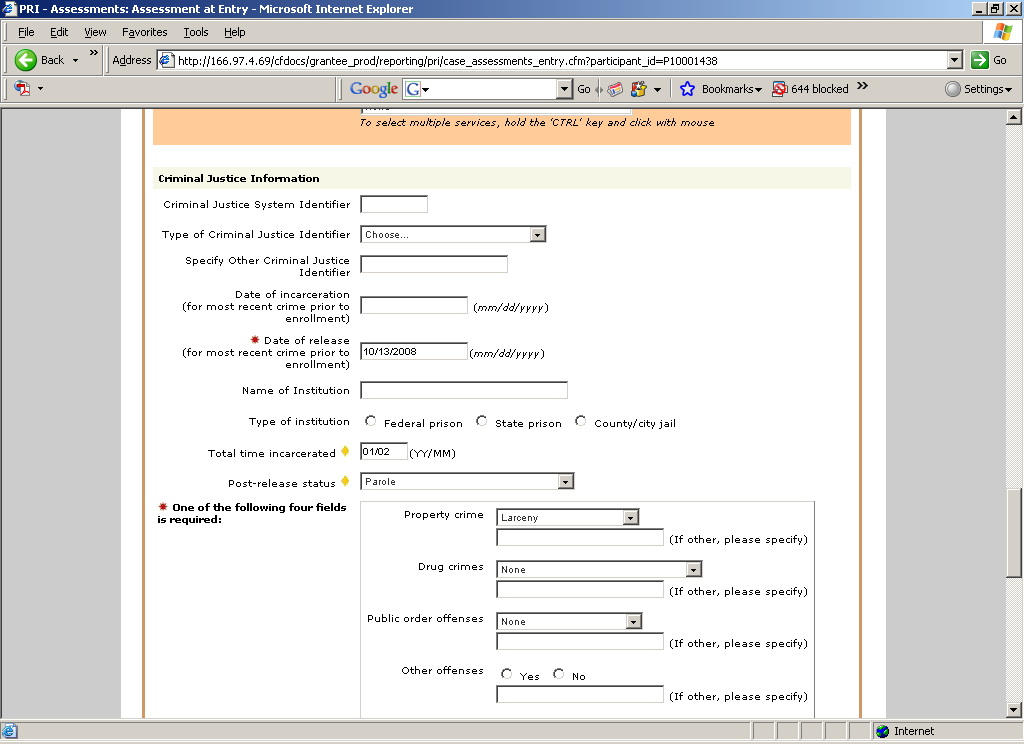Click yellow diamond beside Total time incarcerated

tap(345, 451)
